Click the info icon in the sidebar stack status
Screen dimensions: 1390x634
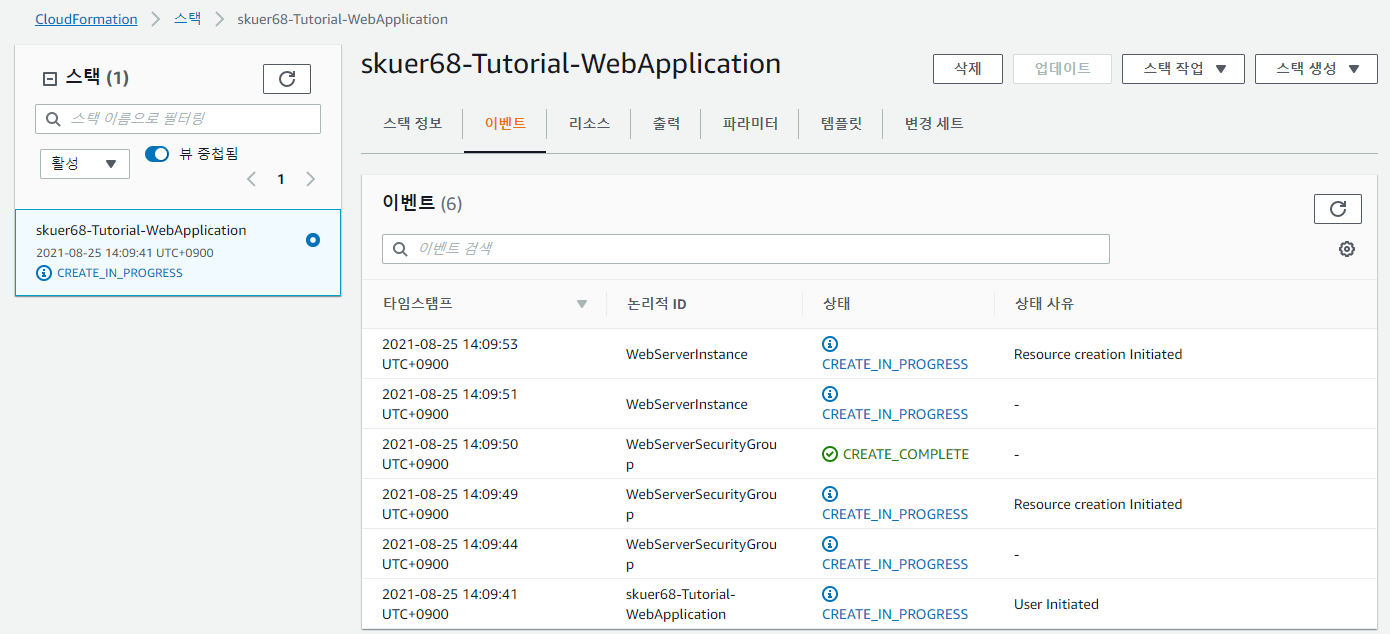[x=44, y=273]
